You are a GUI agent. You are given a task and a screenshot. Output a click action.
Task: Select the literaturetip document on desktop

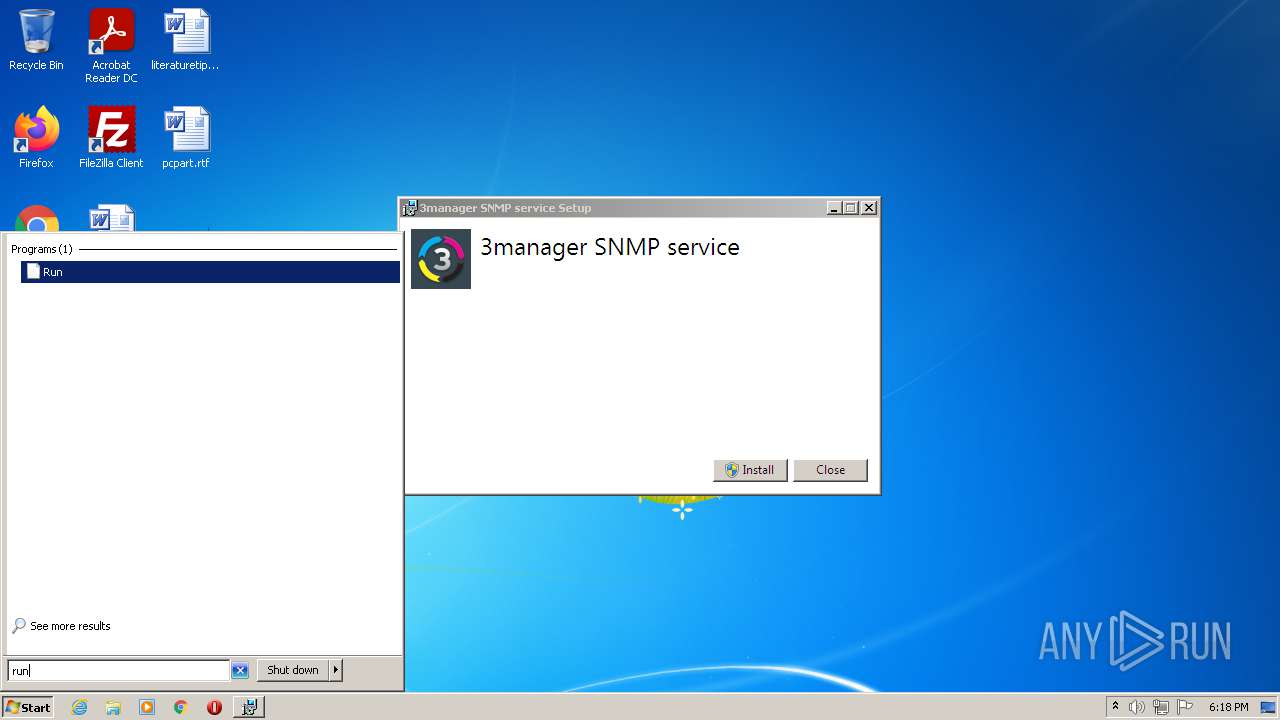coord(186,40)
